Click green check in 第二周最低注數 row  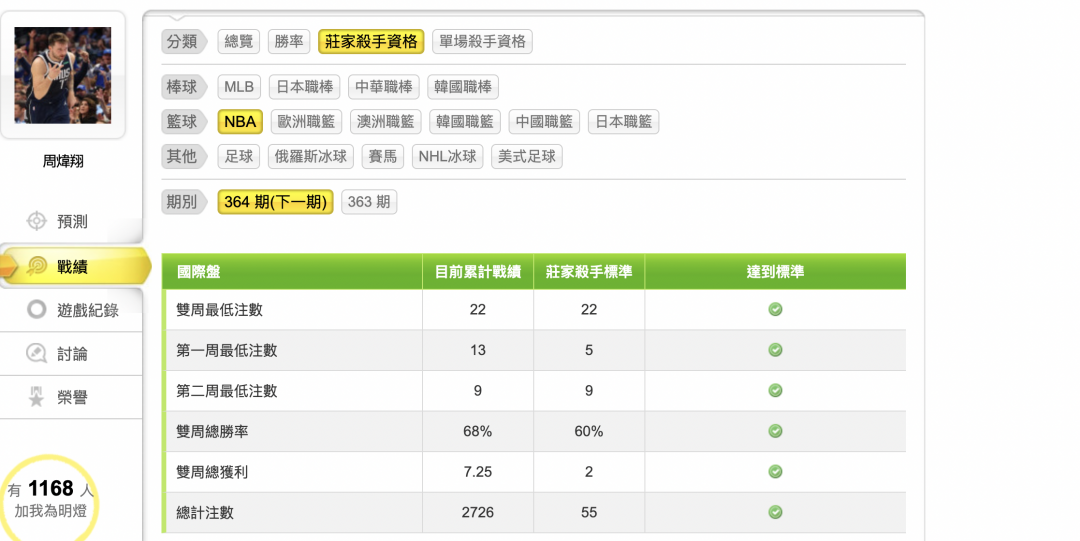tap(775, 391)
